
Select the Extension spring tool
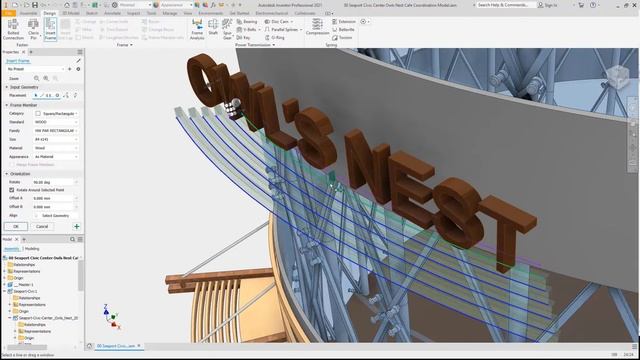point(344,21)
